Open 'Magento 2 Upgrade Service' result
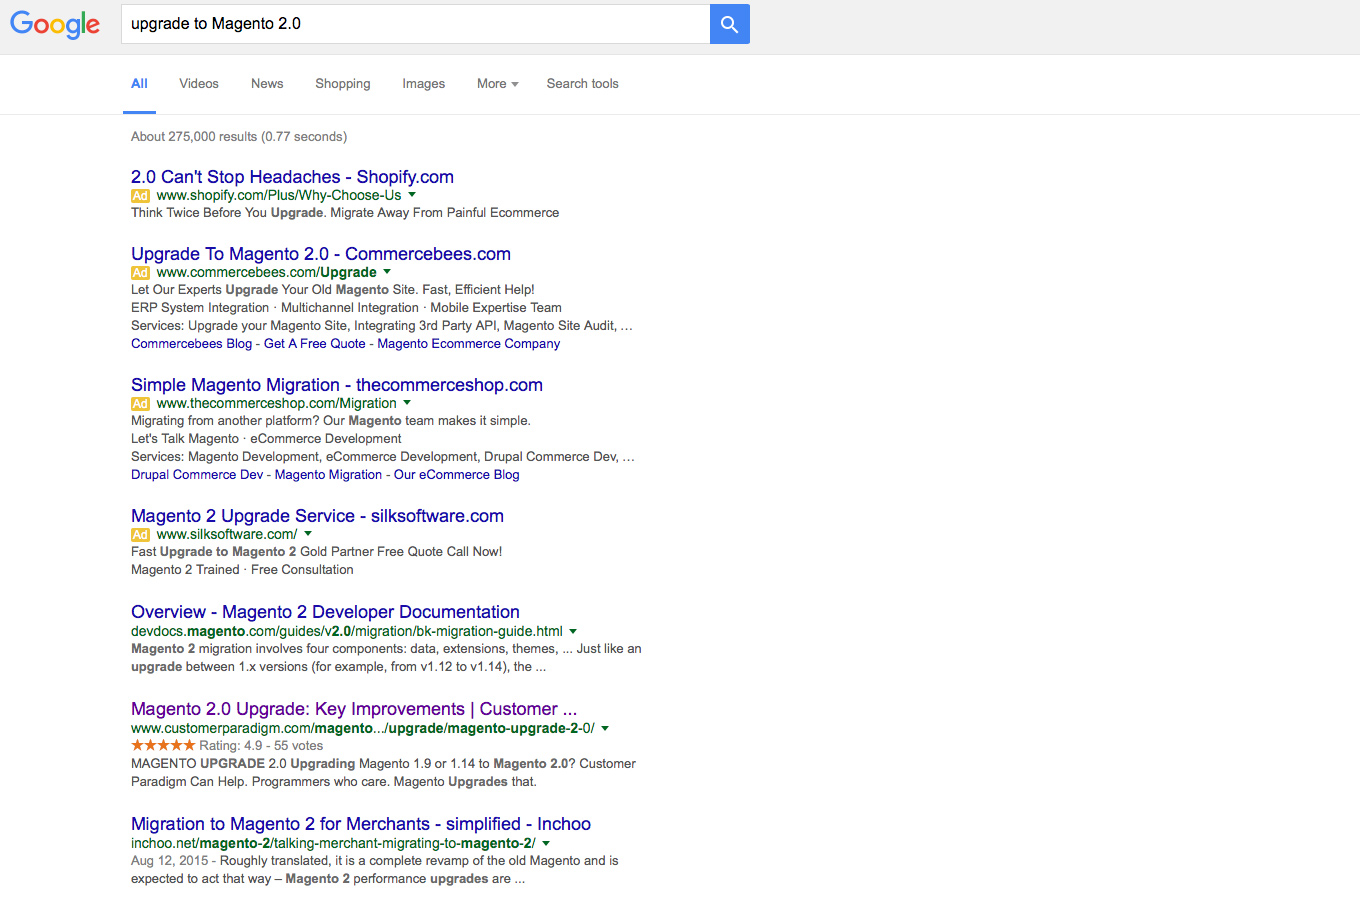Viewport: 1360px width, 903px height. [317, 516]
